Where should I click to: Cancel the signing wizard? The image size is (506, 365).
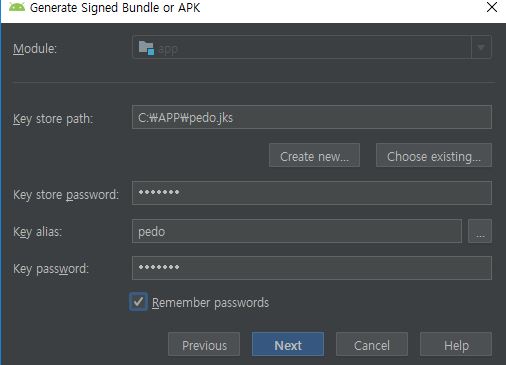point(372,344)
